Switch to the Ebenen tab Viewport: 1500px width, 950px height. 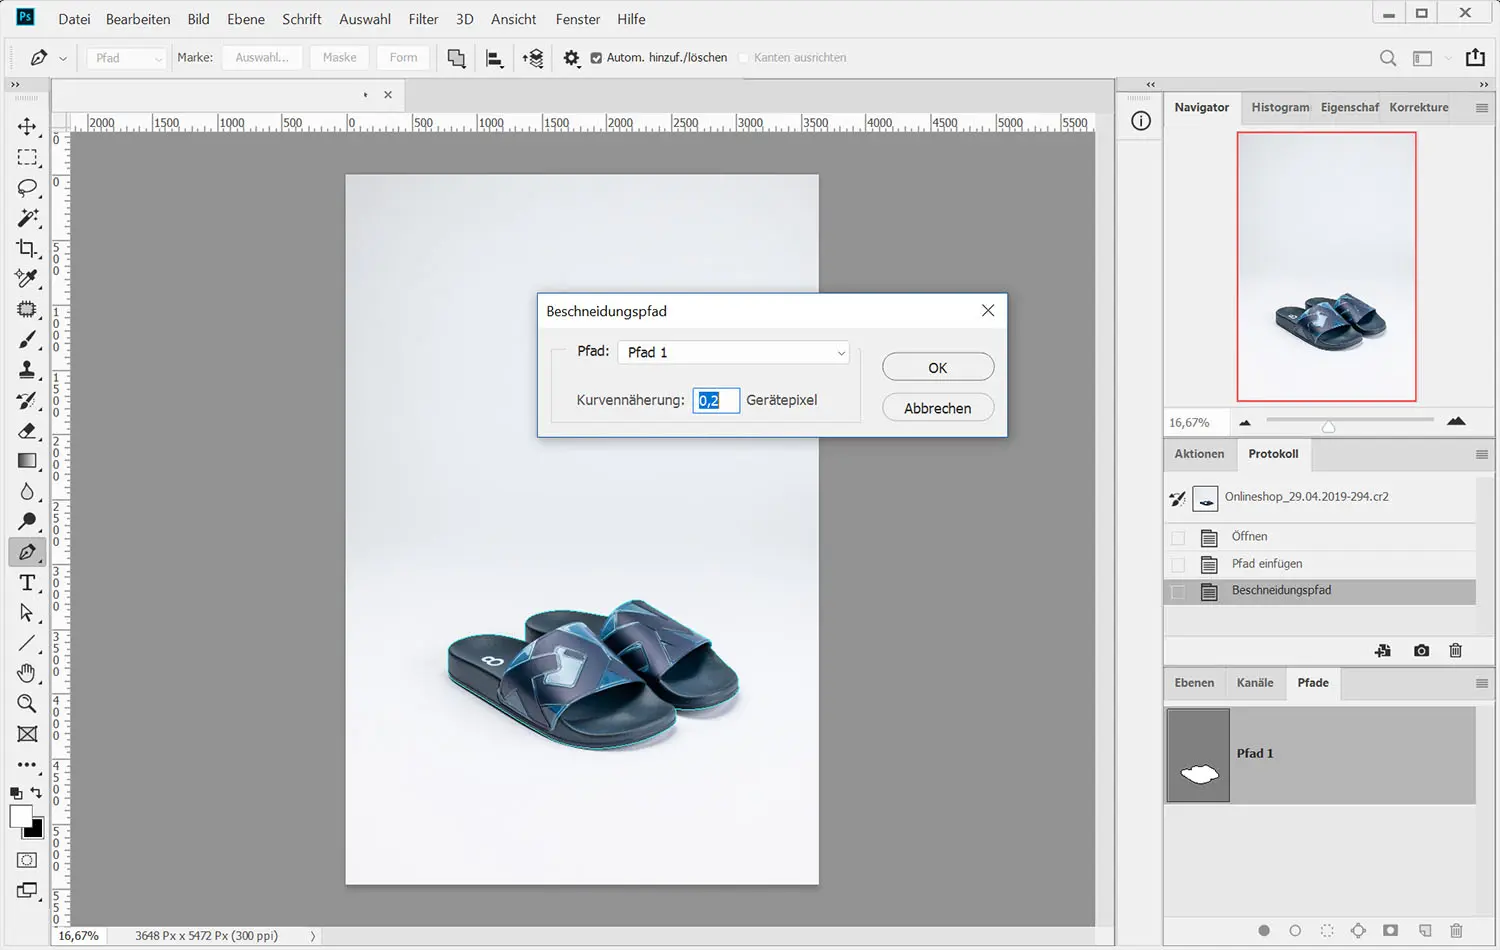1194,683
